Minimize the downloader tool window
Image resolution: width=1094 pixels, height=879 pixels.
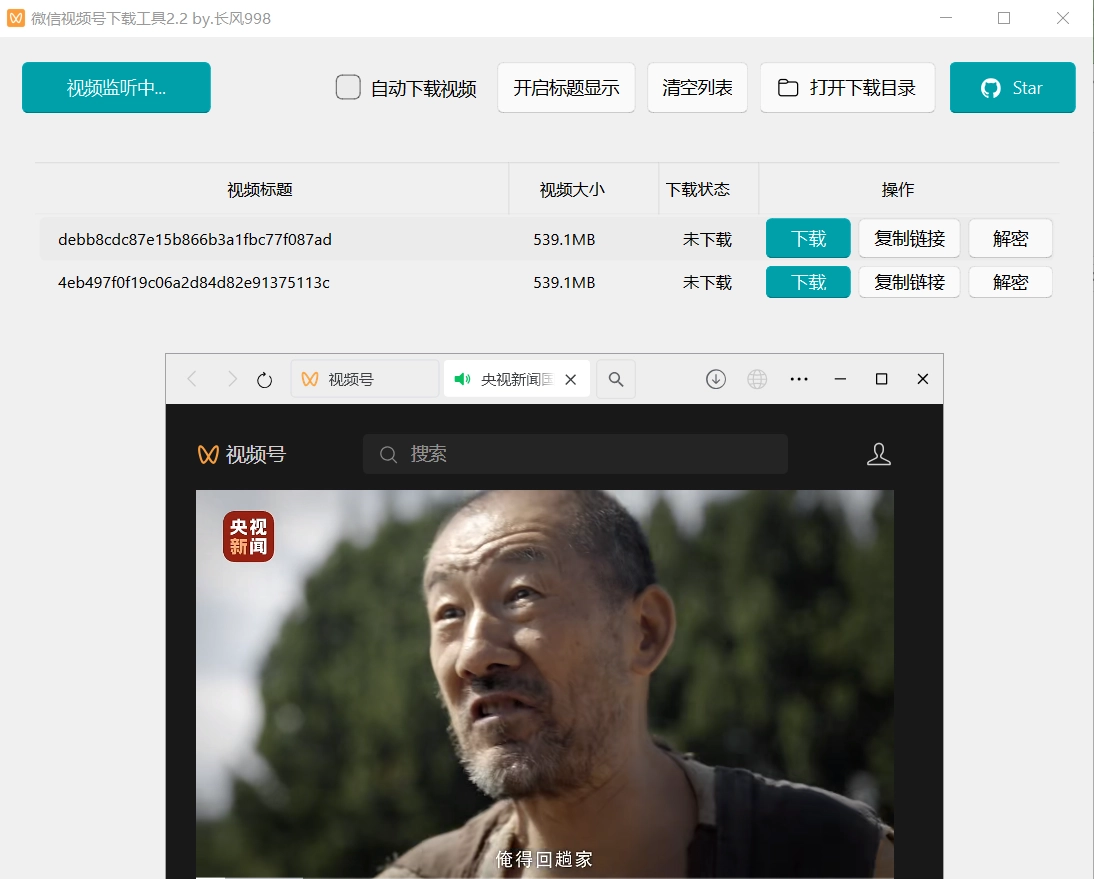pyautogui.click(x=946, y=17)
